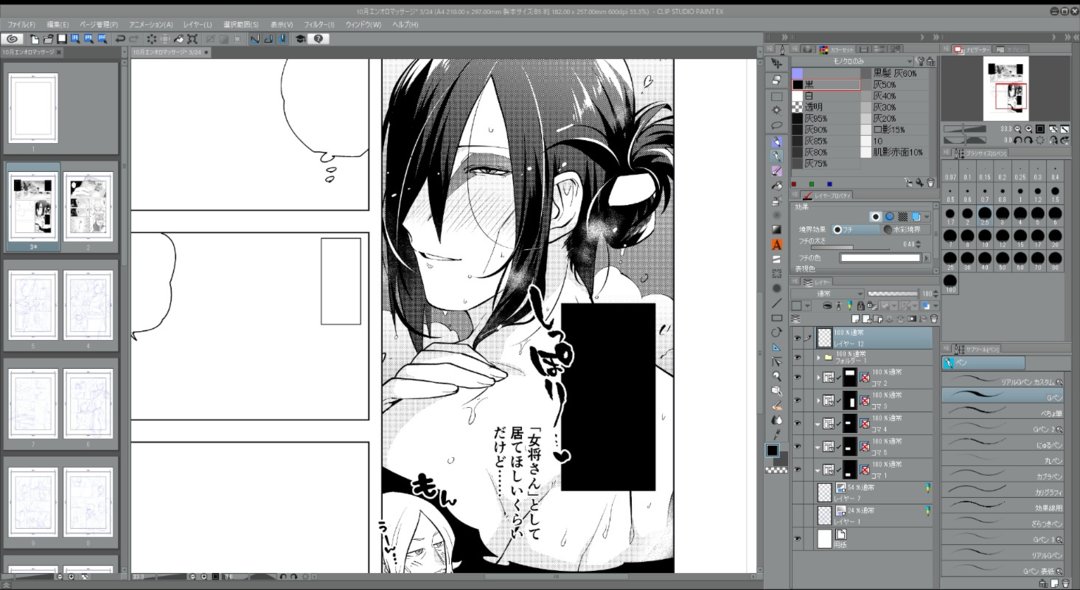The image size is (1080, 590).
Task: Select the Zoom magnifier tool
Action: pos(776,377)
